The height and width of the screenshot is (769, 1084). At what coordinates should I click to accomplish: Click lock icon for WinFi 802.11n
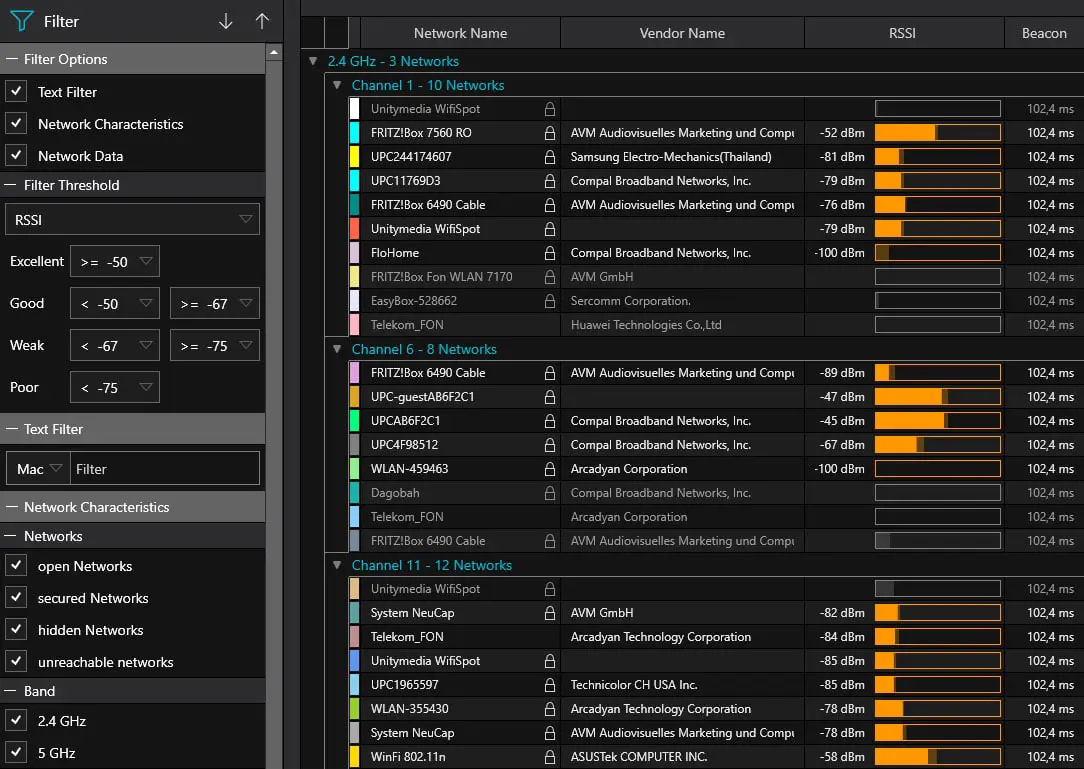(550, 757)
